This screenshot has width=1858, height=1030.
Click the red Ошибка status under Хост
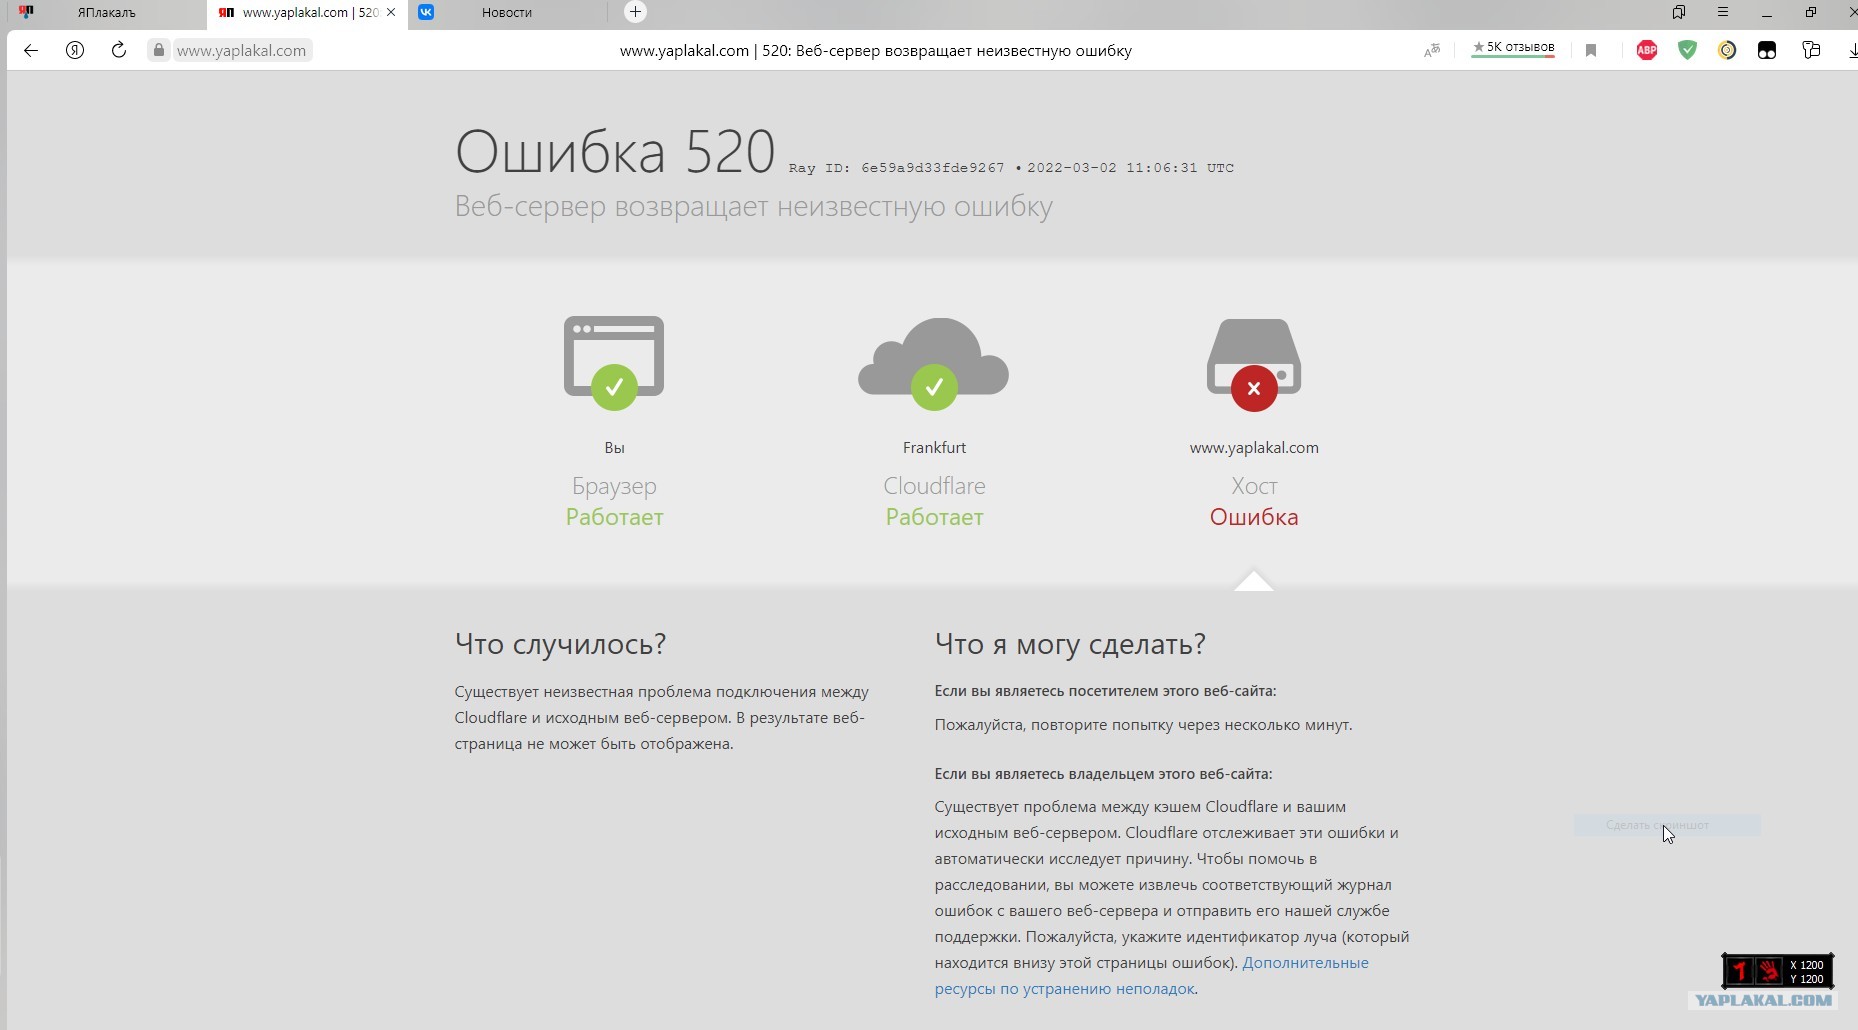(x=1254, y=517)
